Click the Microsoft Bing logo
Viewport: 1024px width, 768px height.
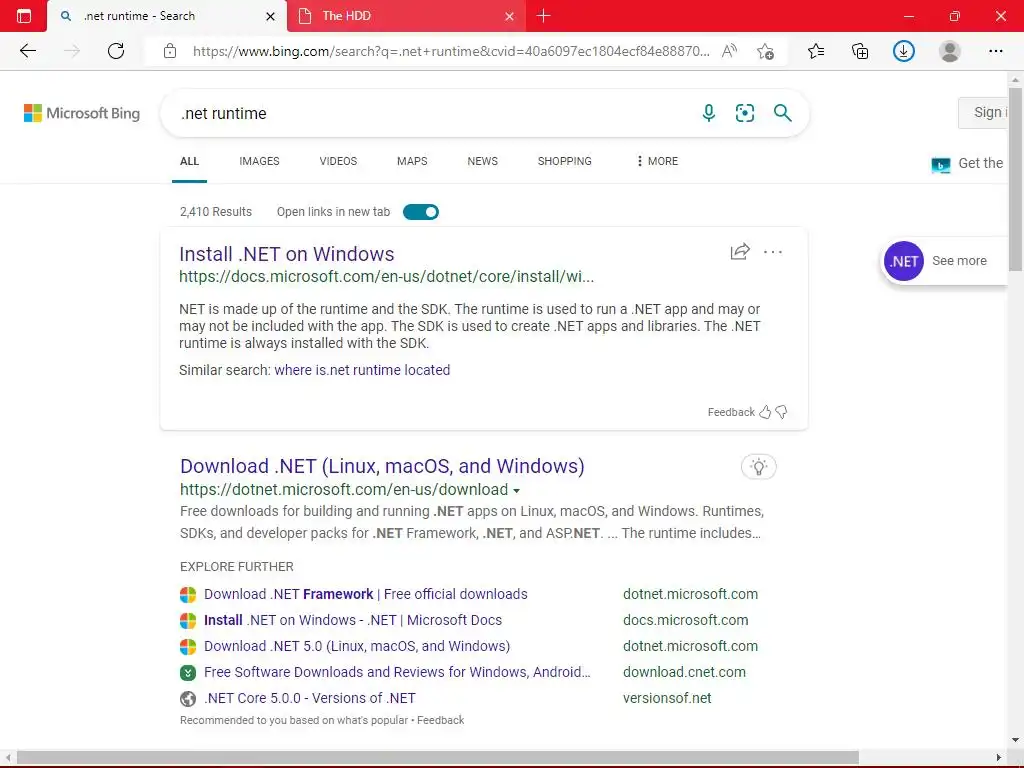82,113
